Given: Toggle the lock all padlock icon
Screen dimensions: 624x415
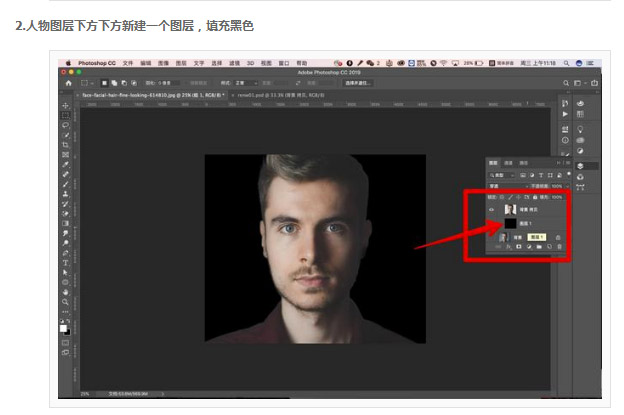Looking at the screenshot, I should [535, 197].
